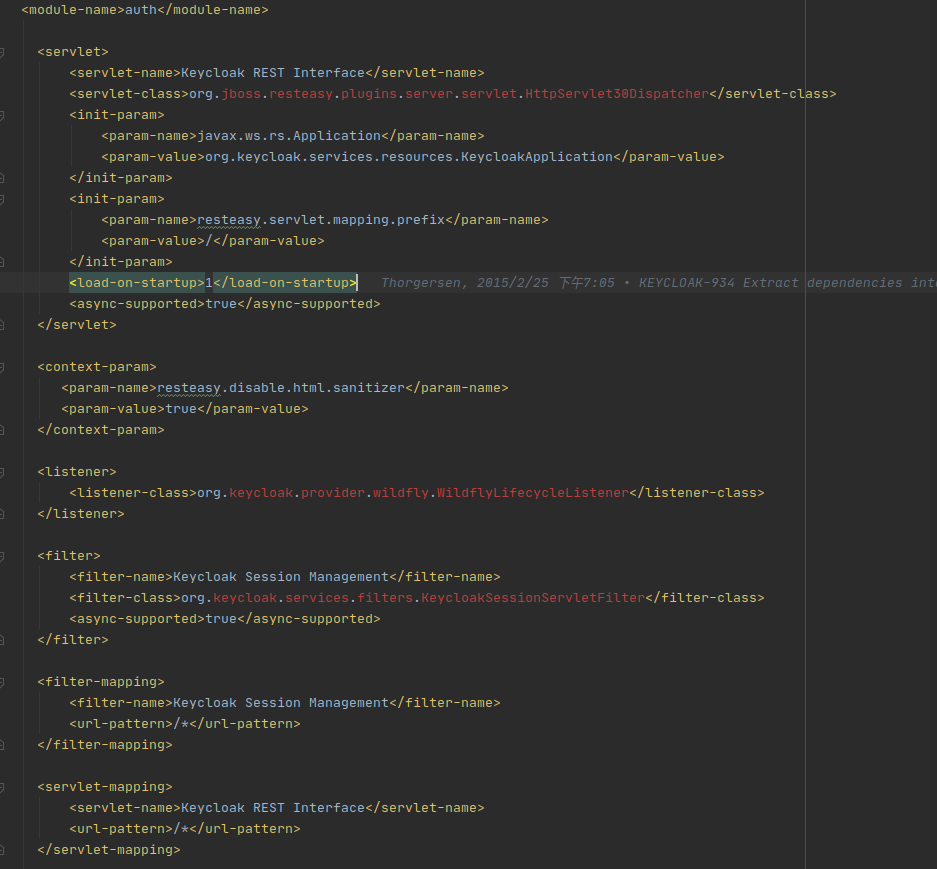Click the servlet-name line inside servlet-mapping
The height and width of the screenshot is (869, 937).
[277, 808]
